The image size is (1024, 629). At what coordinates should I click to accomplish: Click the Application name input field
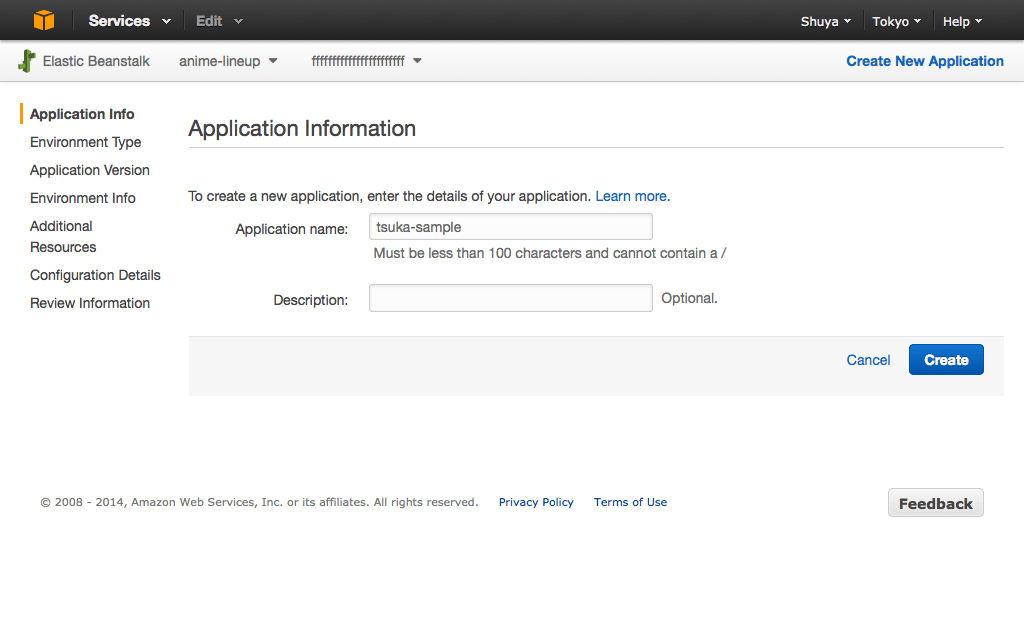click(x=510, y=227)
